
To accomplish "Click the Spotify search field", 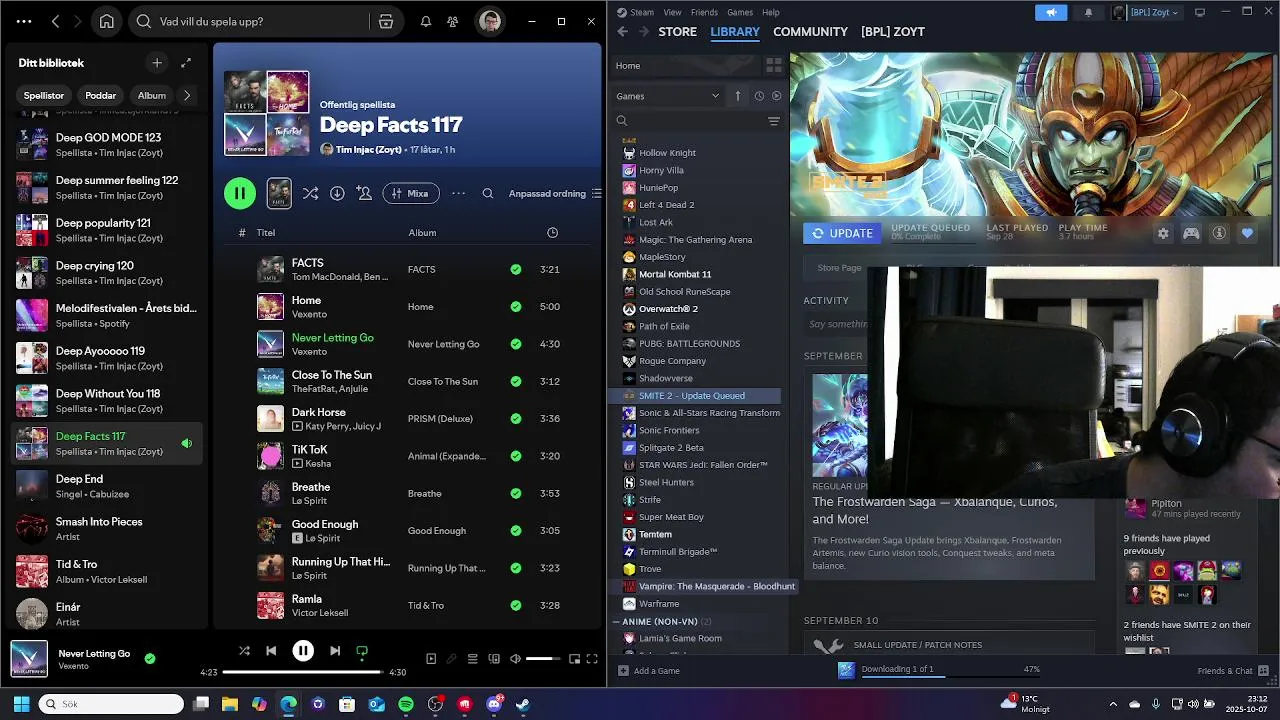I will tap(264, 21).
